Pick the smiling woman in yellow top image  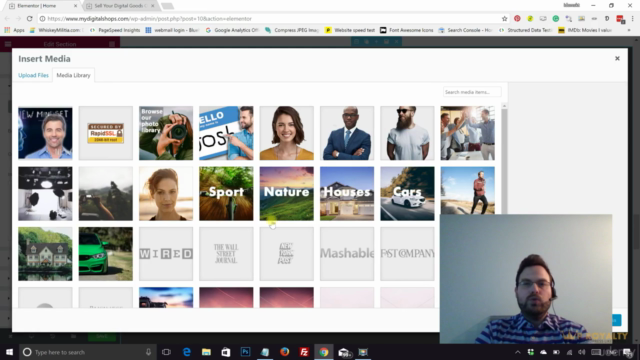287,133
